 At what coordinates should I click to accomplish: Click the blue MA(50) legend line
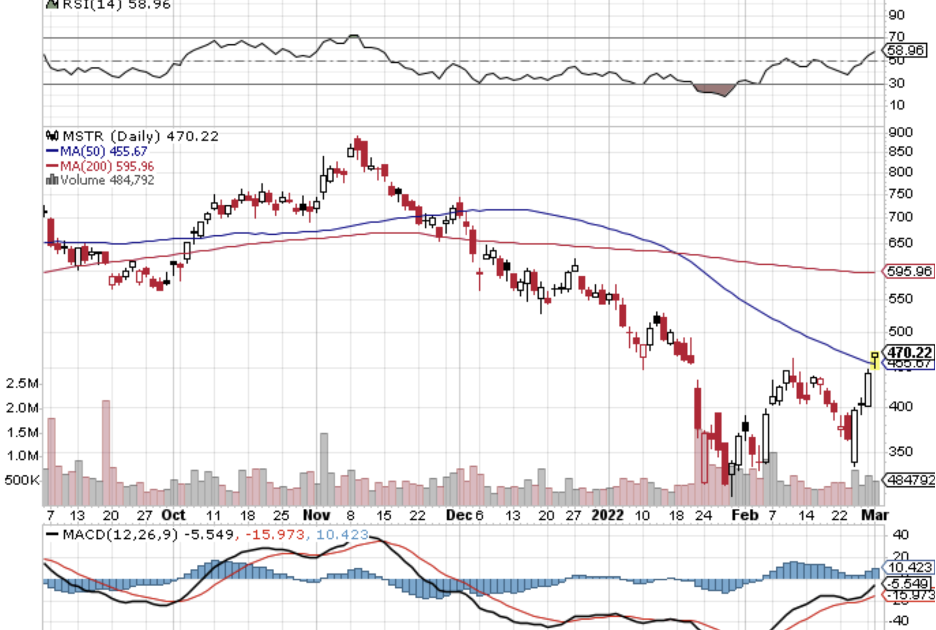coord(52,151)
